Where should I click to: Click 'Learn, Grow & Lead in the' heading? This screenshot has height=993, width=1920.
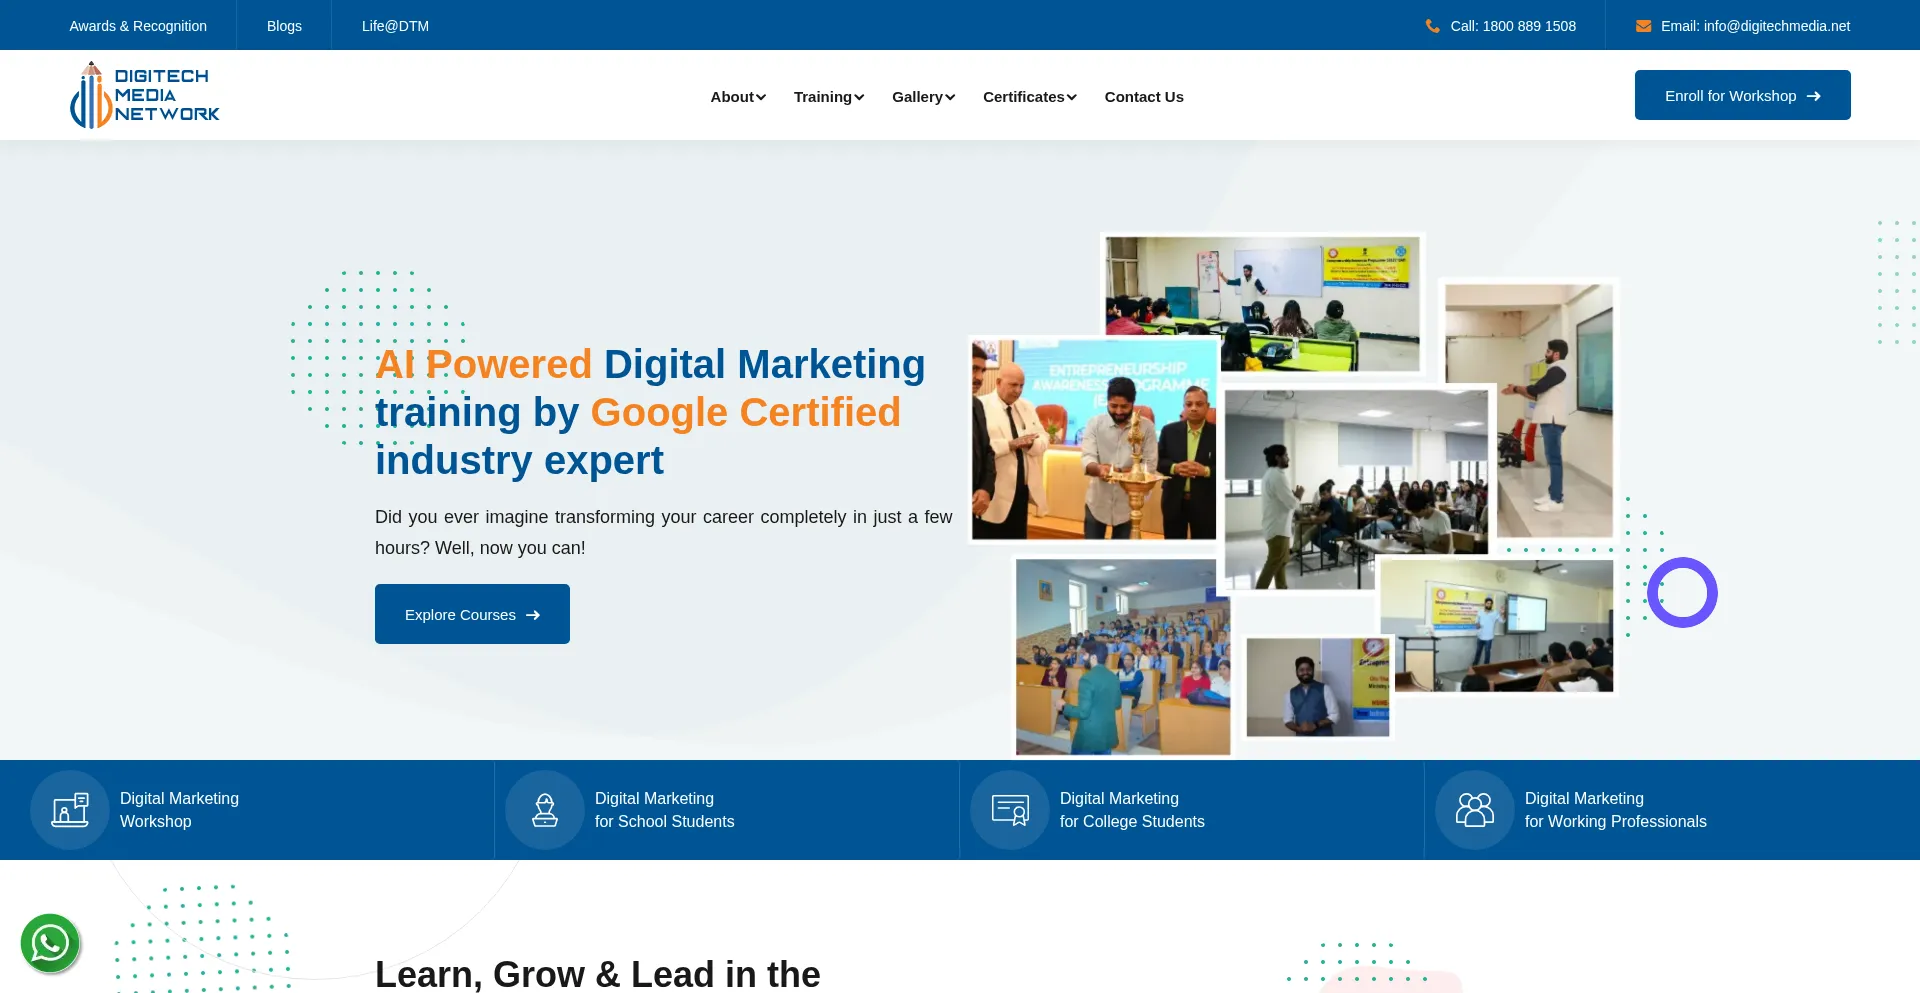click(597, 974)
